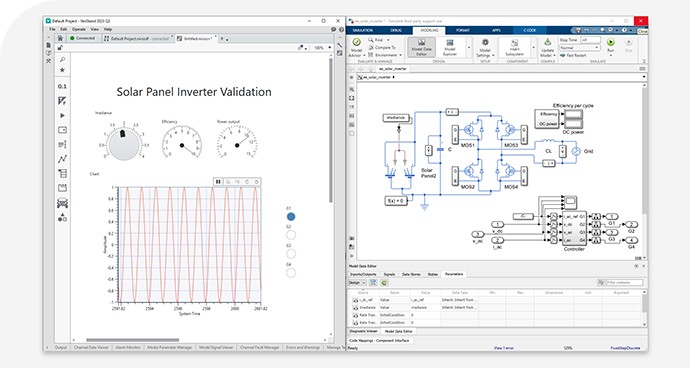The width and height of the screenshot is (690, 368).
Task: Open the Help menu in VeriStand
Action: click(108, 29)
